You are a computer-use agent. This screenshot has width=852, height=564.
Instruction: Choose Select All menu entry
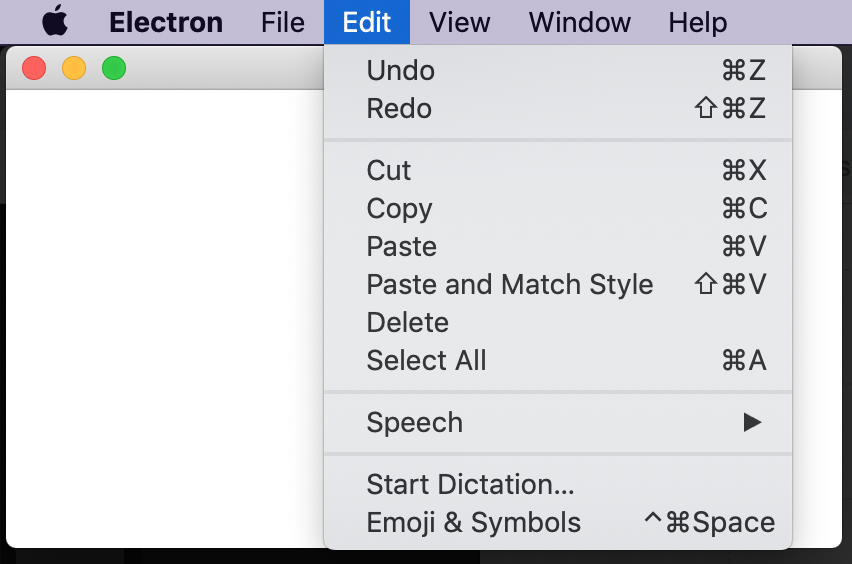pyautogui.click(x=558, y=360)
